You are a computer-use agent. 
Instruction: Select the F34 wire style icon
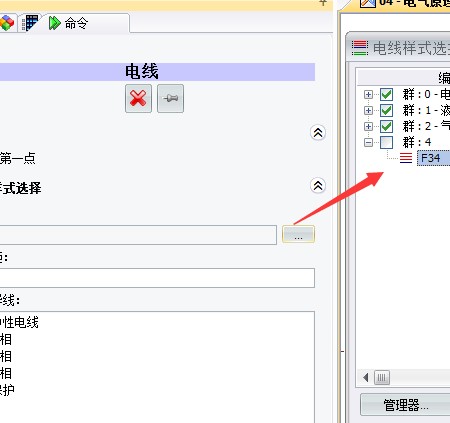[406, 158]
